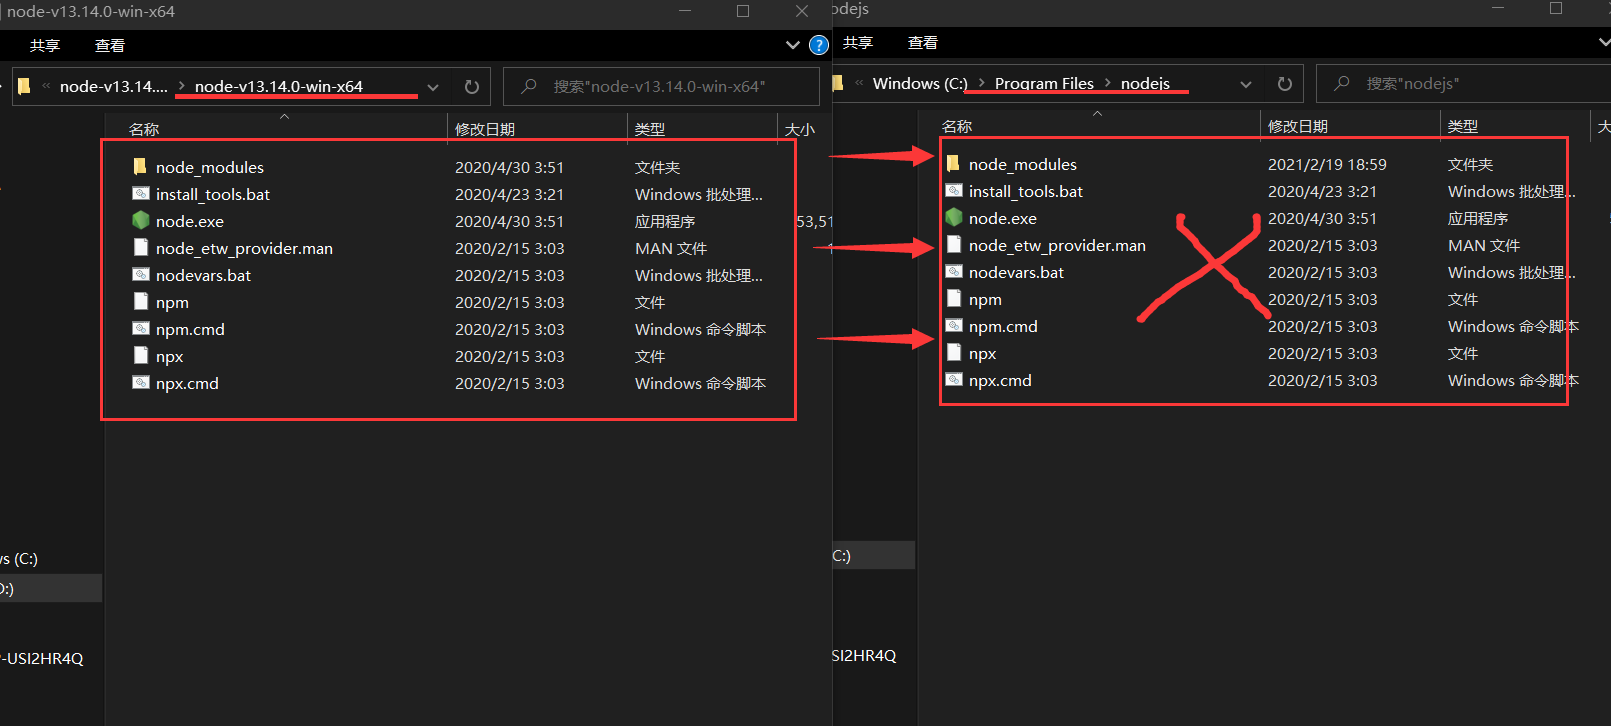
Task: Expand ribbon chevron in nodejs window
Action: coord(1604,42)
